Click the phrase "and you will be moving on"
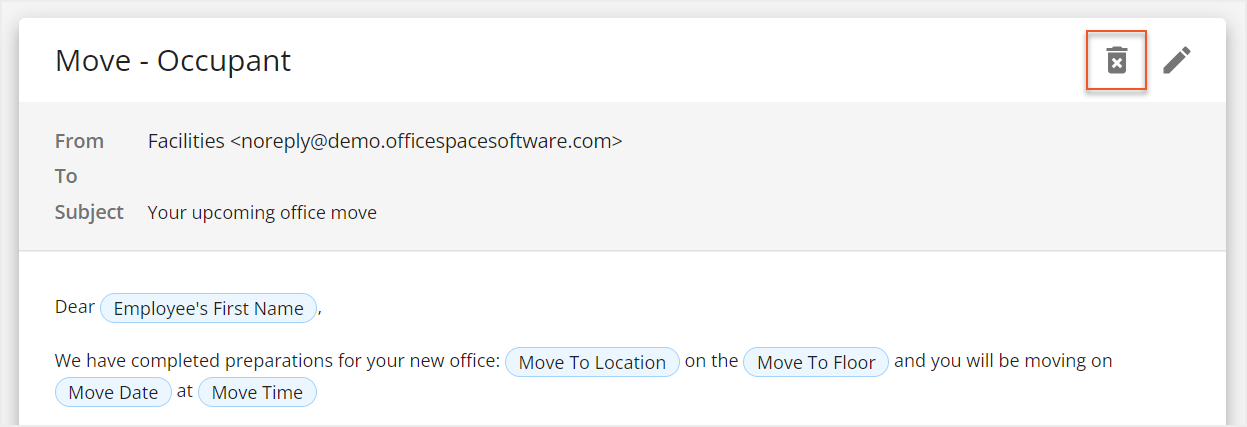The height and width of the screenshot is (427, 1247). [1003, 361]
